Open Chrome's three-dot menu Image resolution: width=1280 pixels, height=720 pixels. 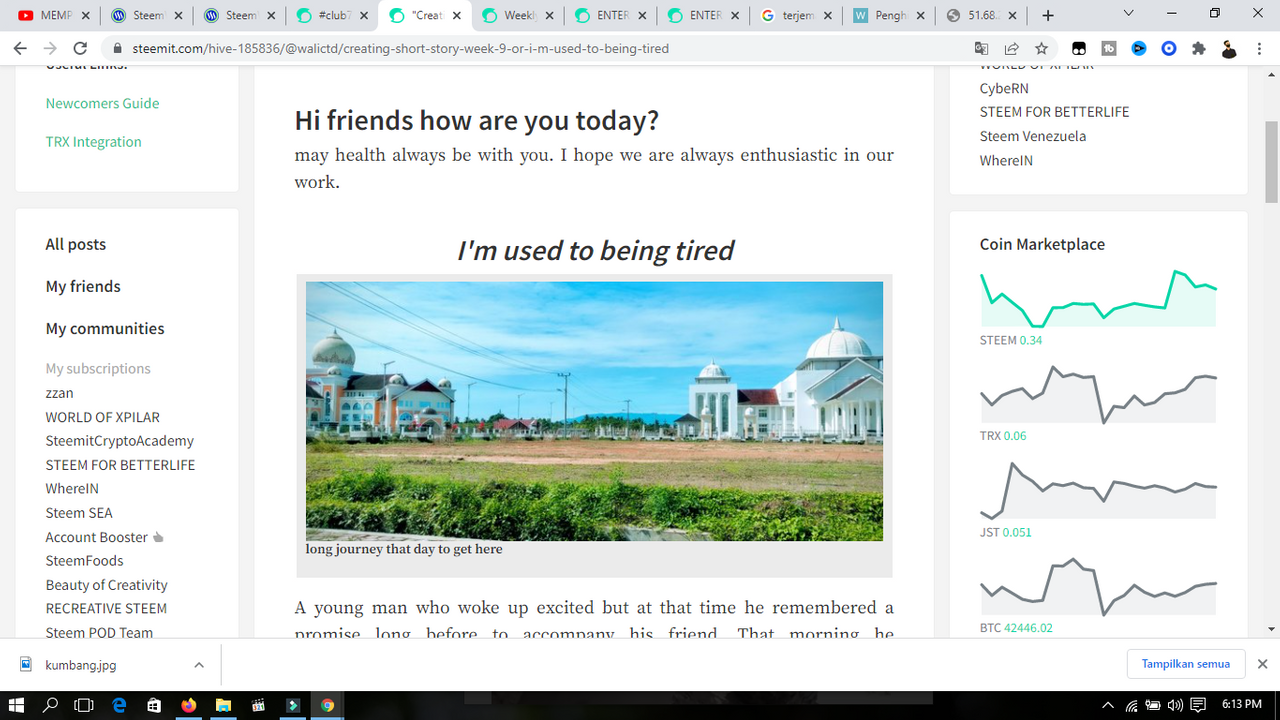pyautogui.click(x=1260, y=48)
